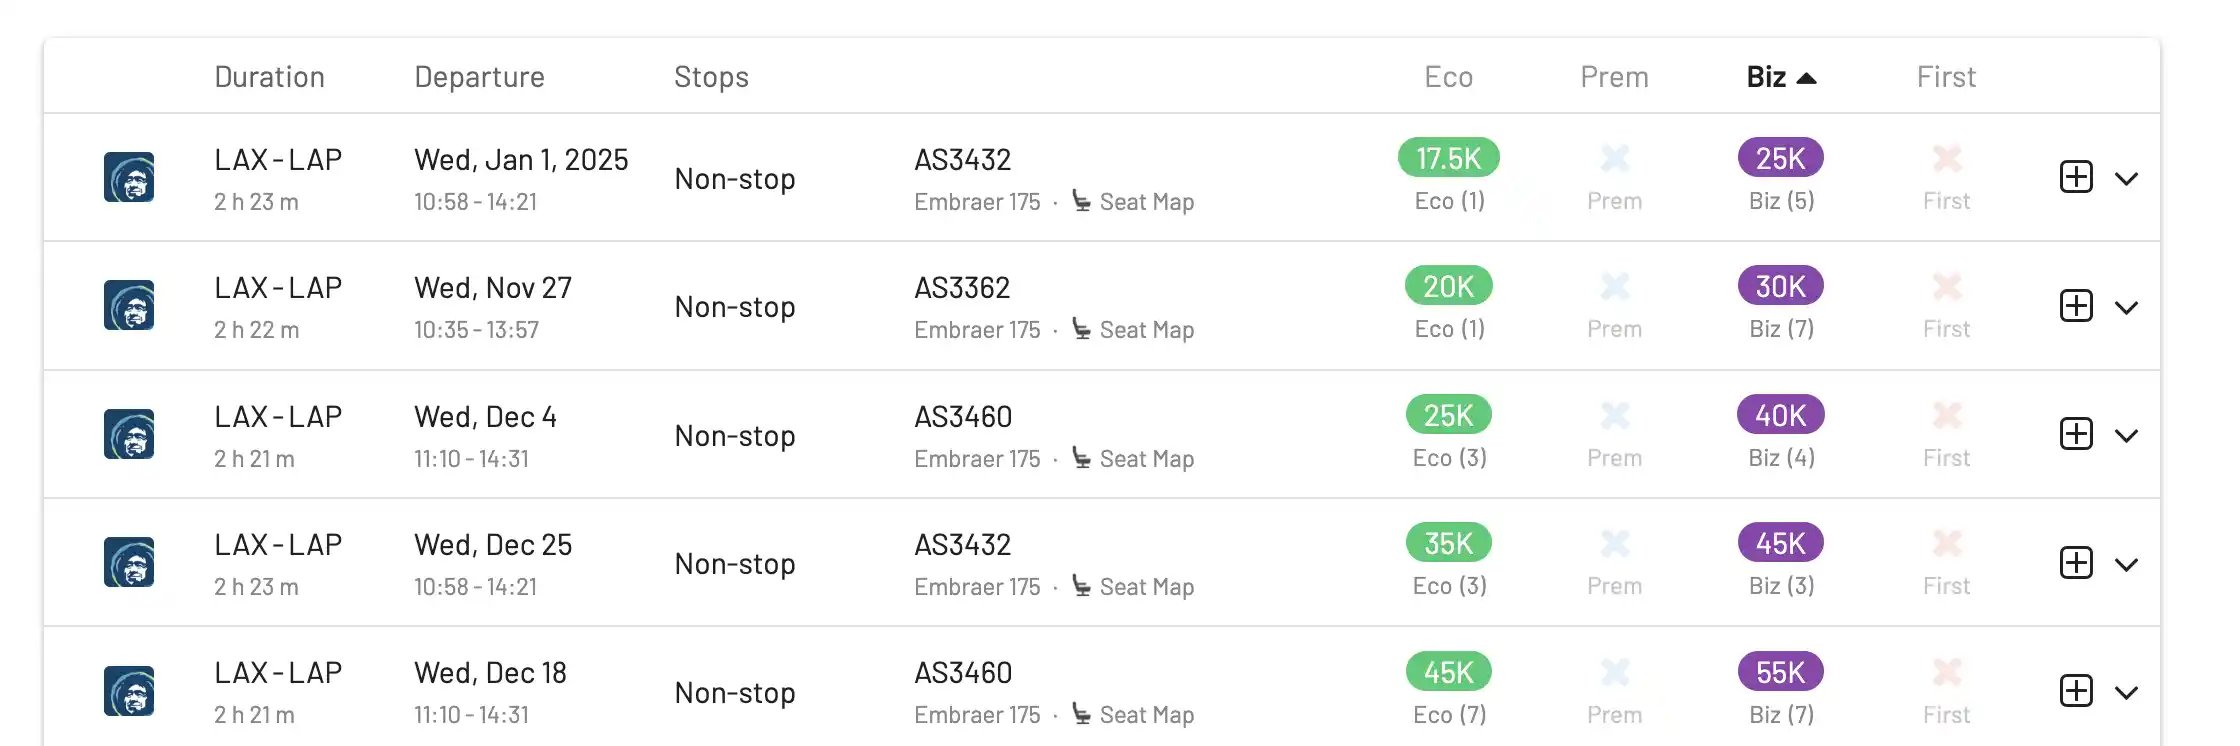This screenshot has height=746, width=2240.
Task: Click the plus icon on AS3432 Jan 1 row
Action: tap(2076, 177)
